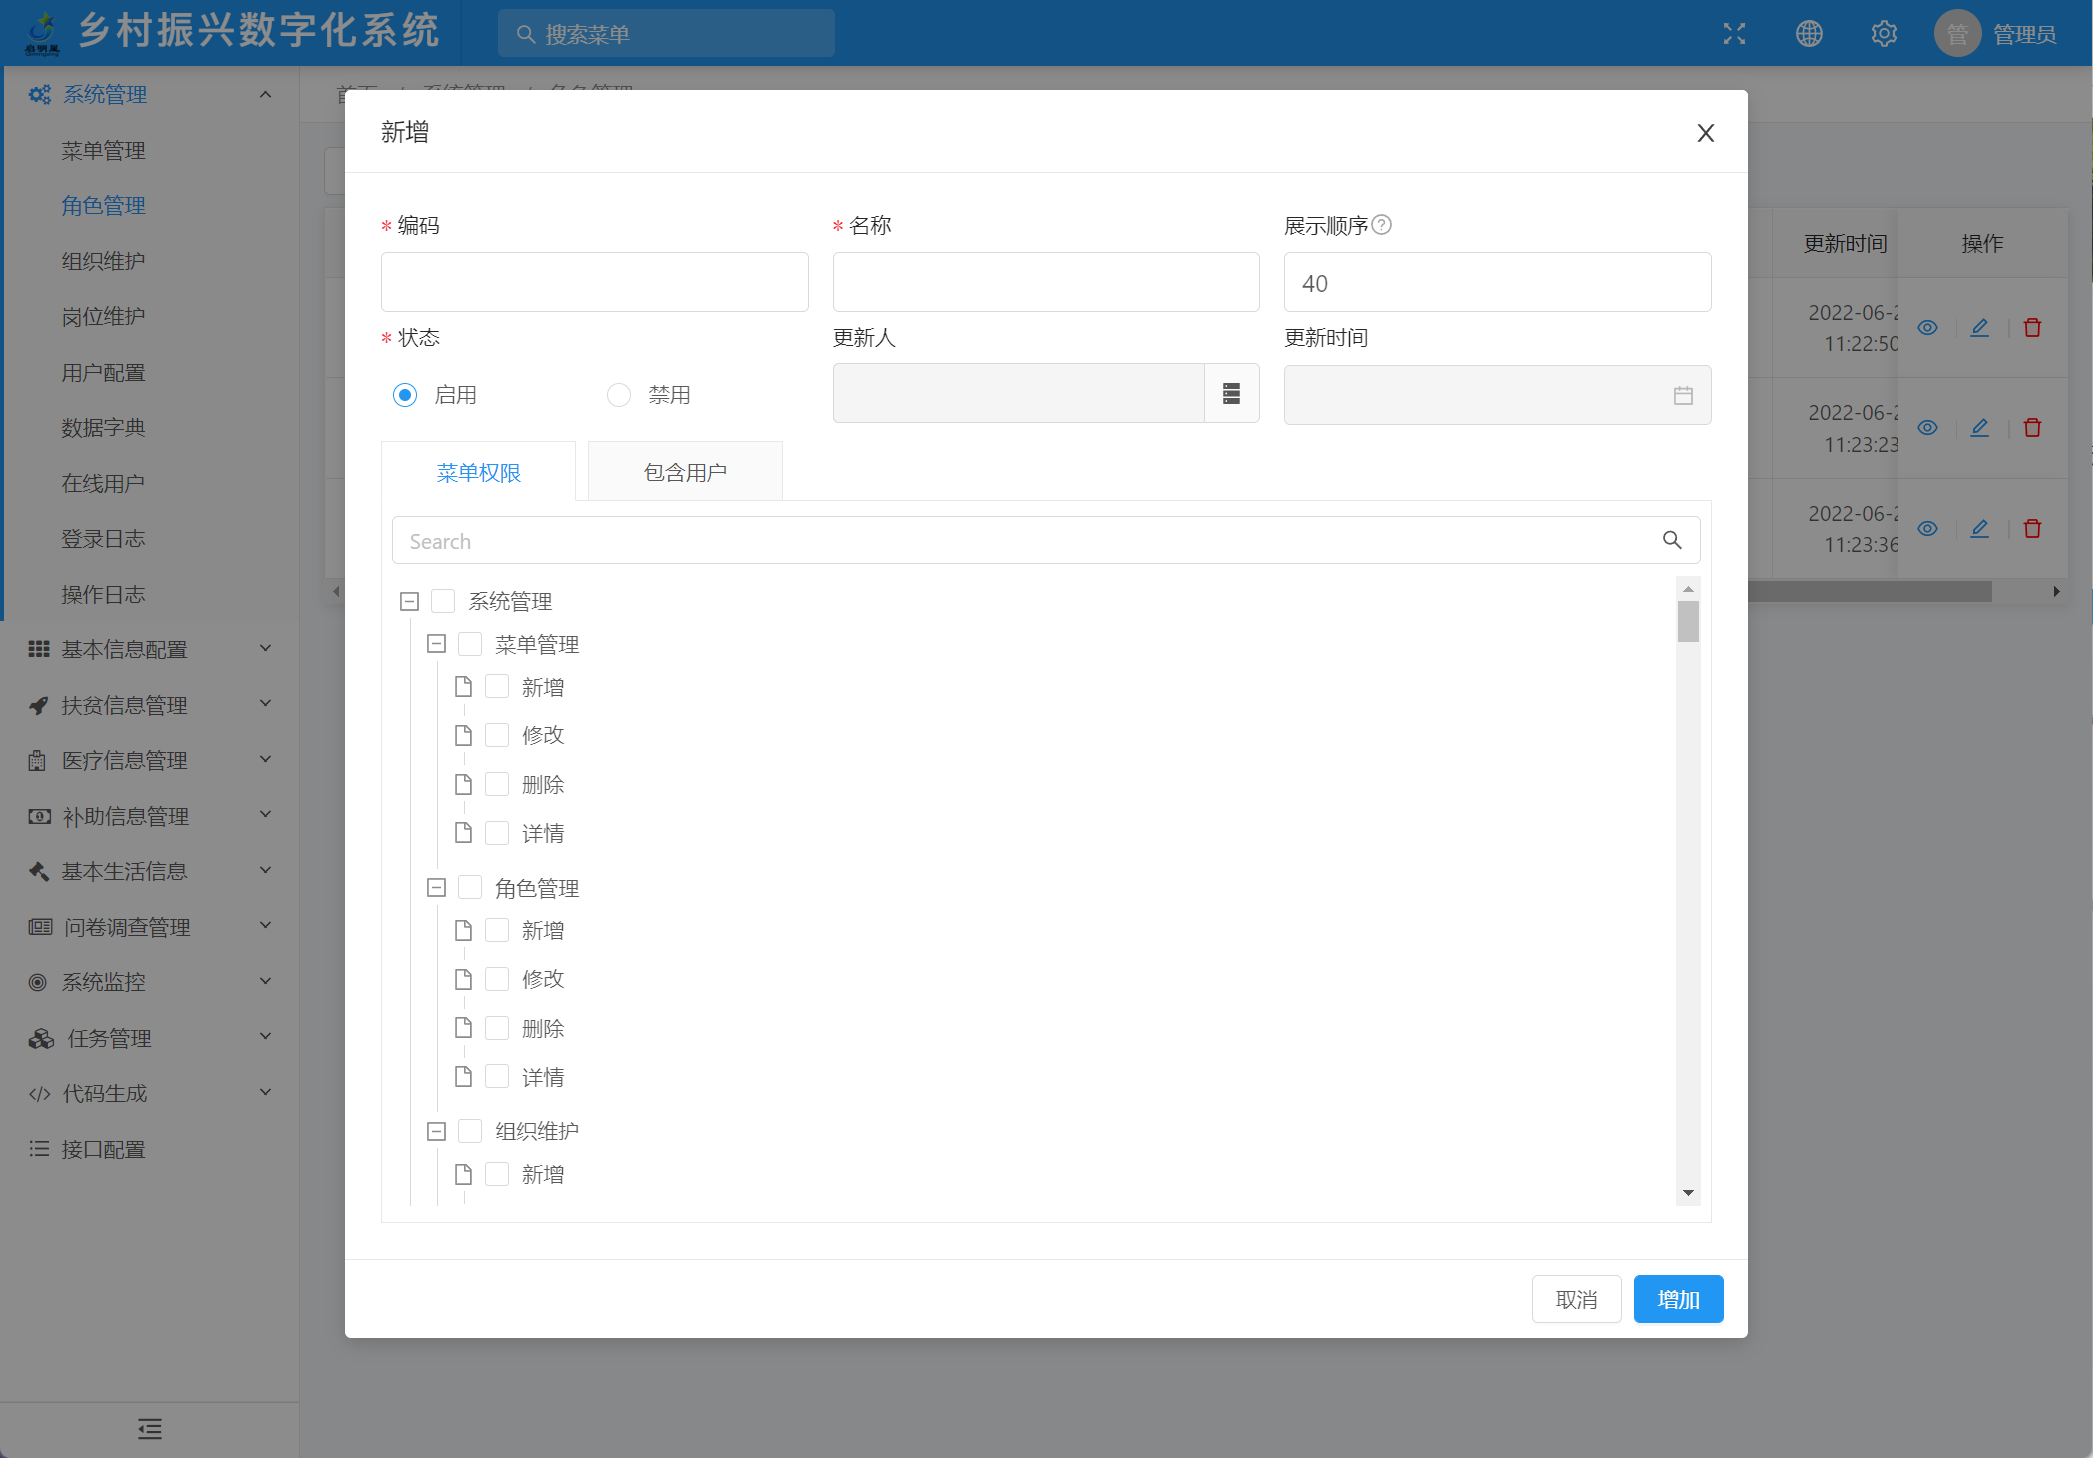Image resolution: width=2093 pixels, height=1458 pixels.
Task: Click the list picker icon beside 更新人
Action: pyautogui.click(x=1231, y=394)
